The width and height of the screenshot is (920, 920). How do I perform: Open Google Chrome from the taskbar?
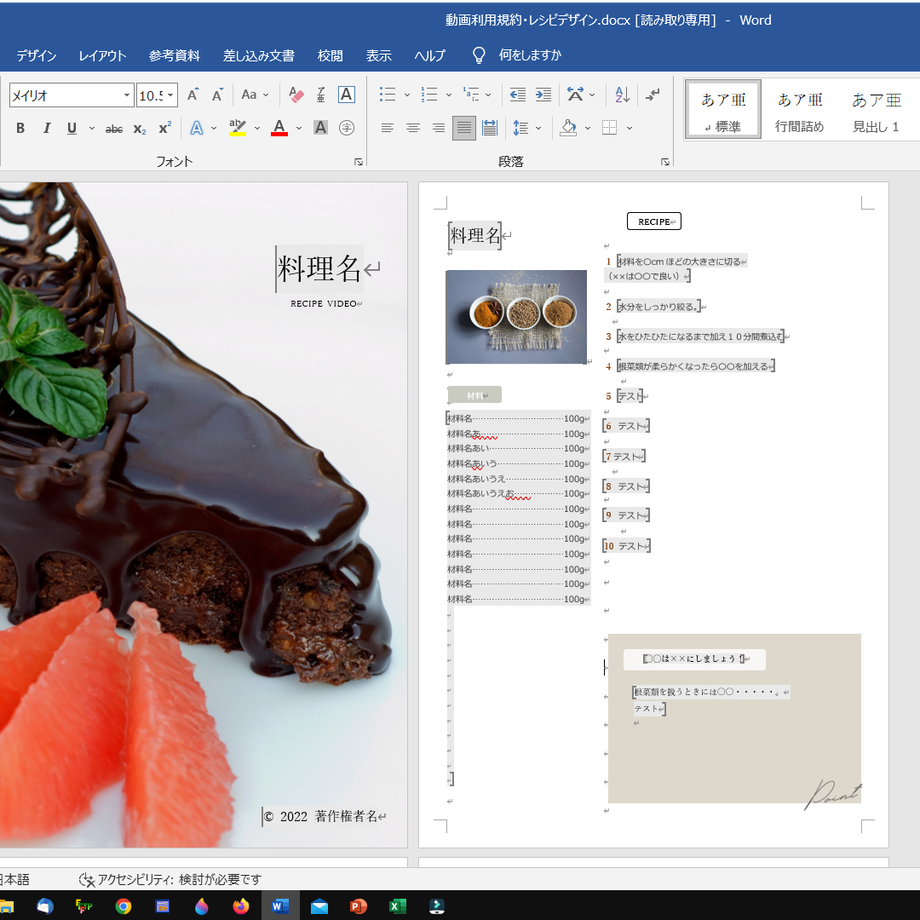point(123,907)
